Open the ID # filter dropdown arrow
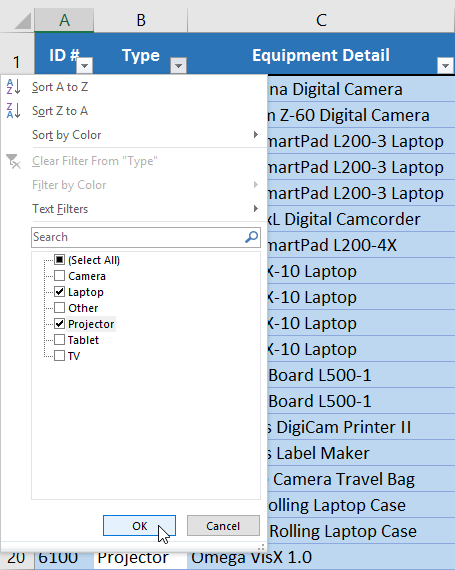This screenshot has width=455, height=570. (85, 65)
